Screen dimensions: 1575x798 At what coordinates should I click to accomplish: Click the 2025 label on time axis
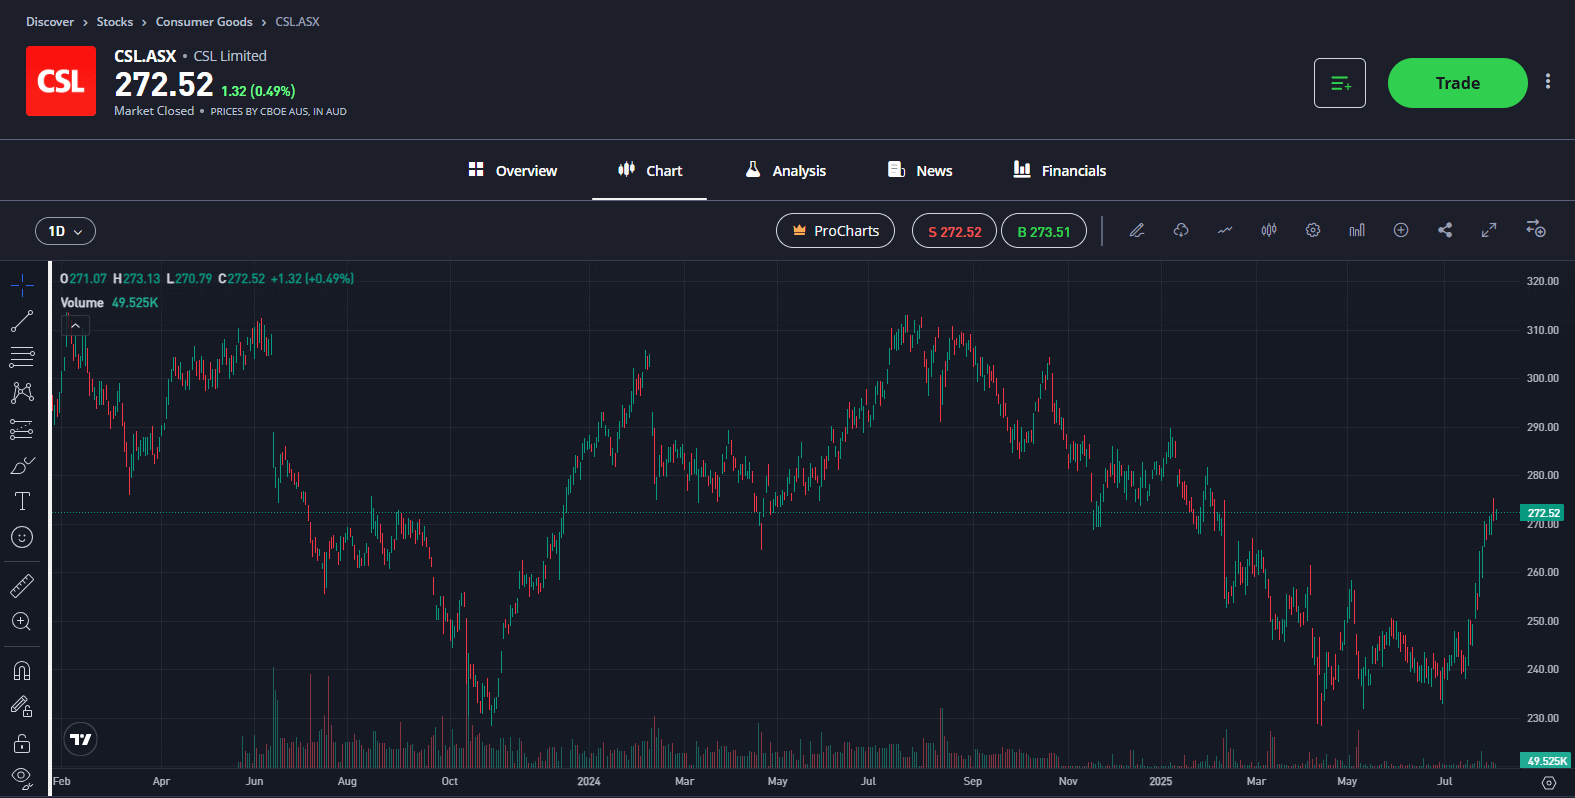[x=1161, y=781]
